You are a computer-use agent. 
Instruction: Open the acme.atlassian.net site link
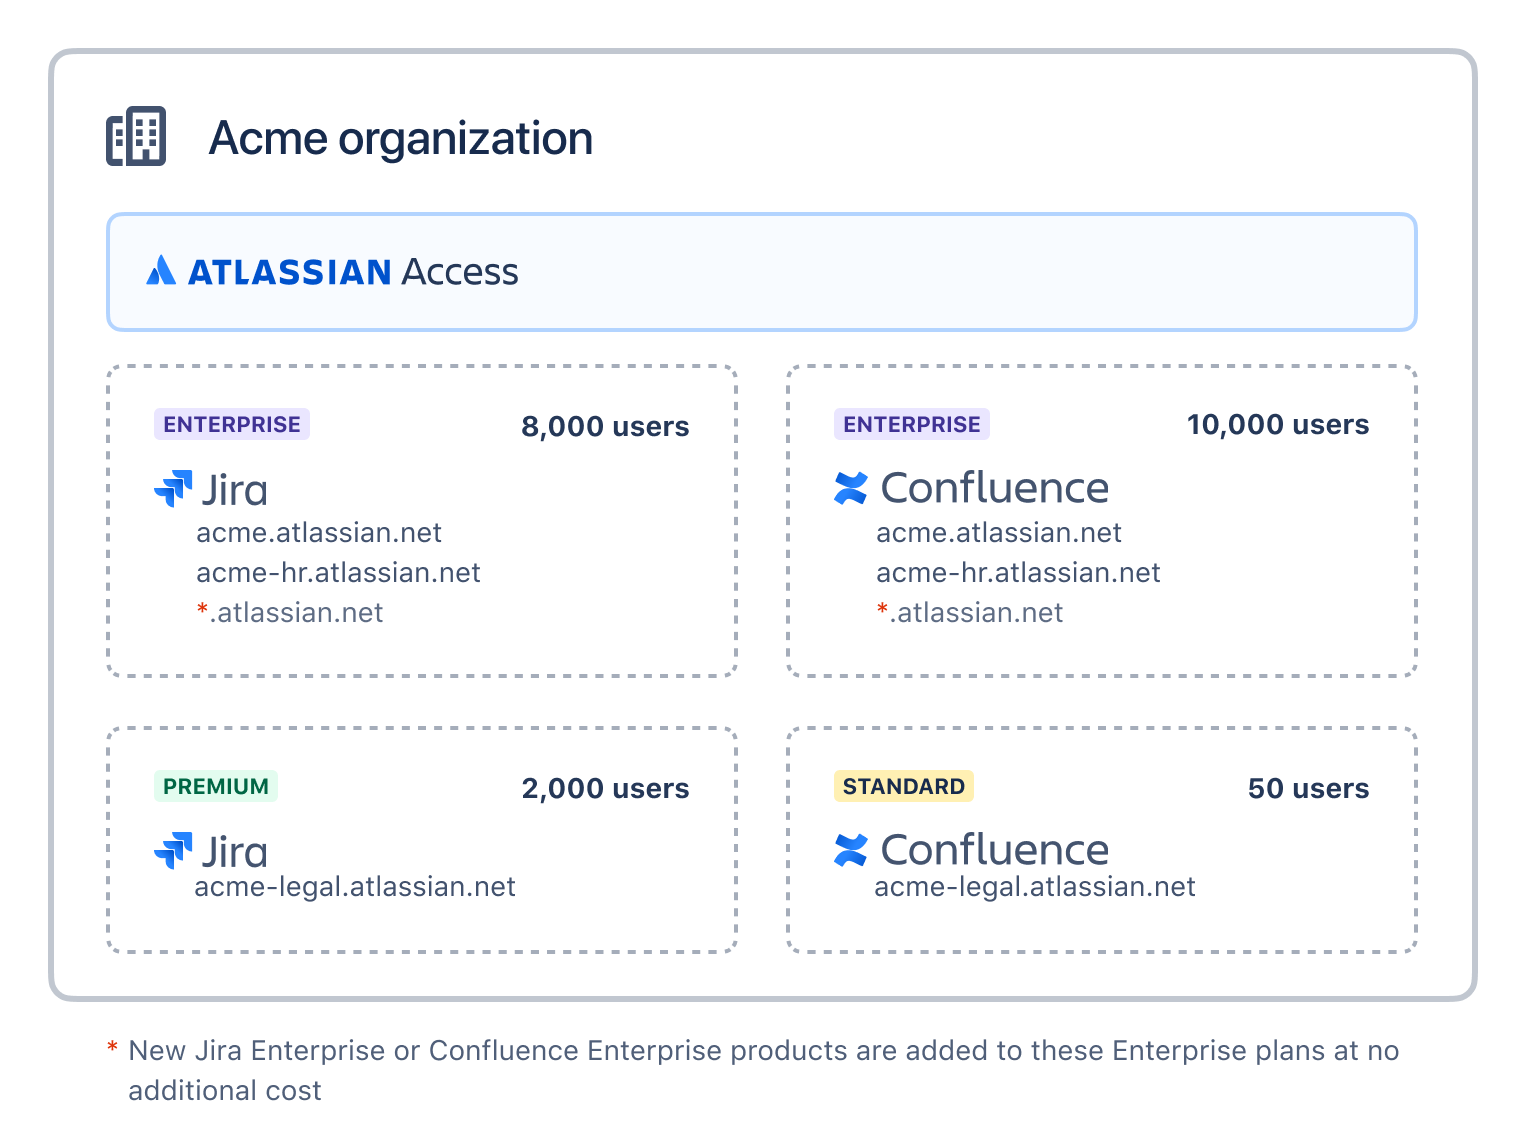point(318,532)
